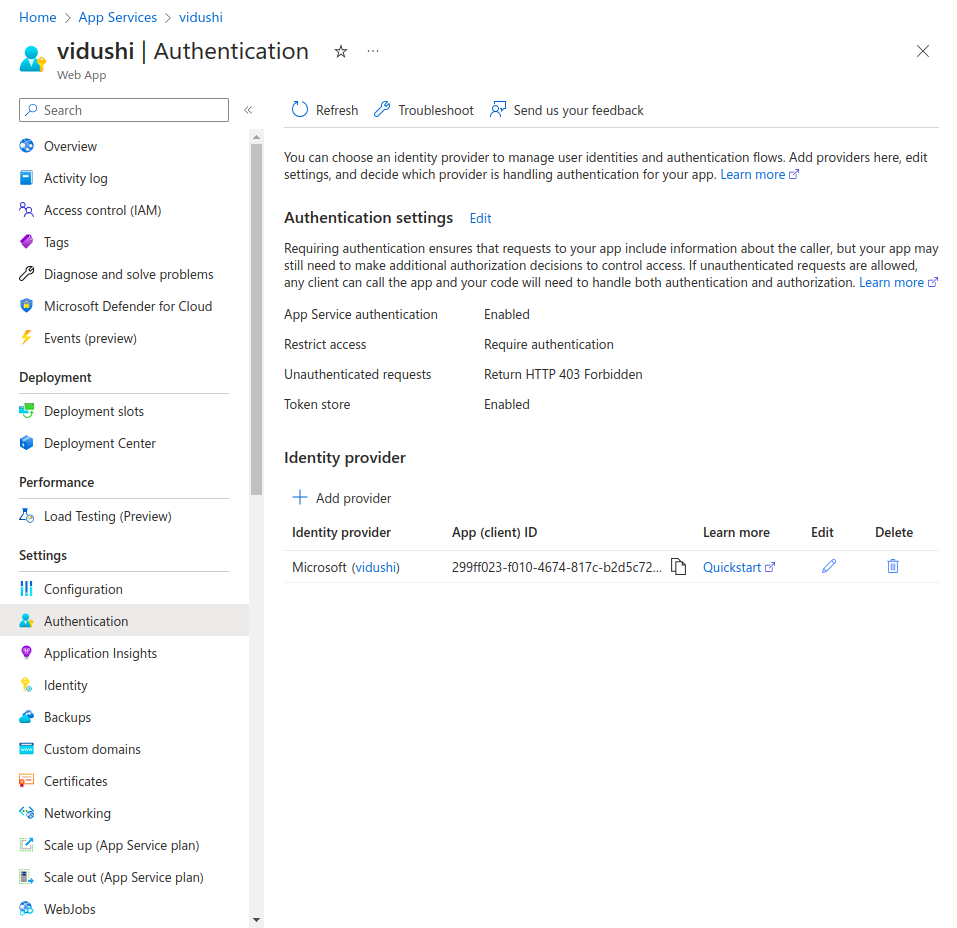Open the vidushi app registration link
The width and height of the screenshot is (957, 928).
tap(375, 567)
